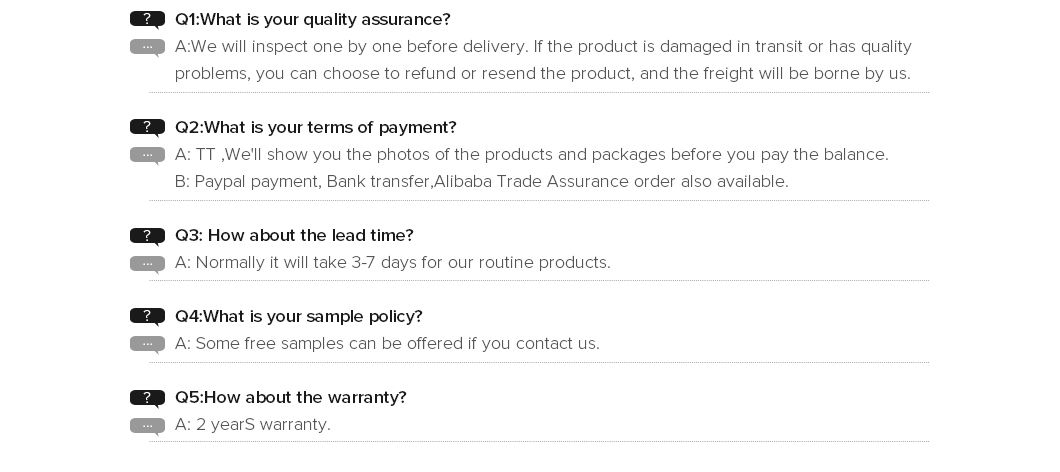Image resolution: width=1060 pixels, height=472 pixels.
Task: Click the question mark icon beside Q1
Action: coord(147,20)
